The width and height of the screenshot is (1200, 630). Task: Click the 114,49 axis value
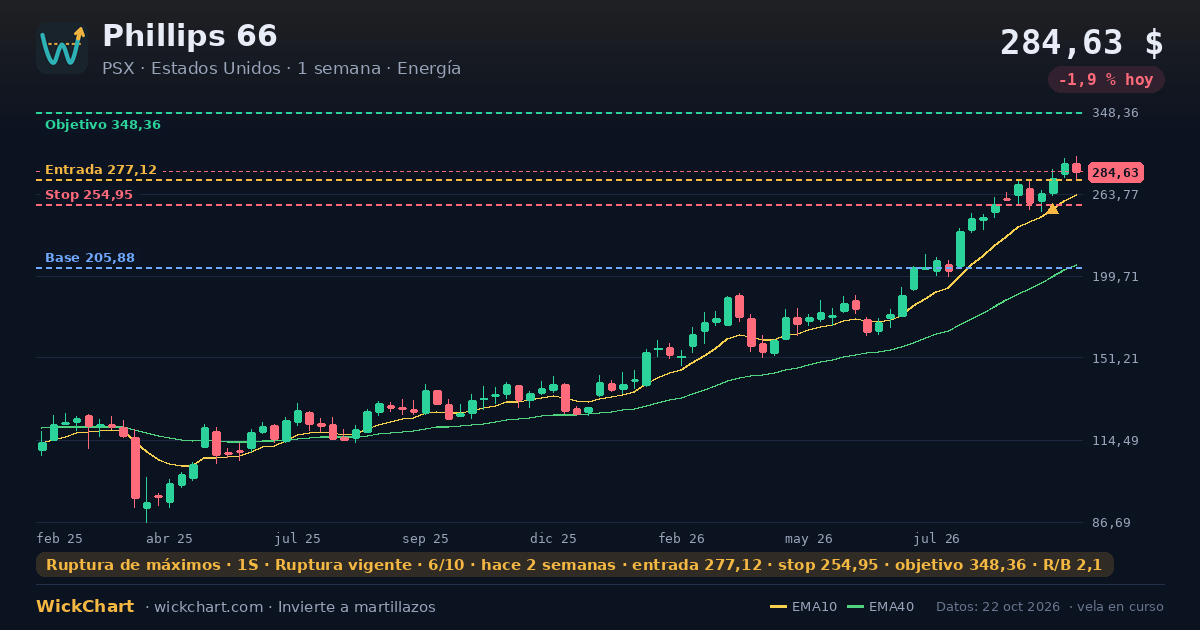1115,441
